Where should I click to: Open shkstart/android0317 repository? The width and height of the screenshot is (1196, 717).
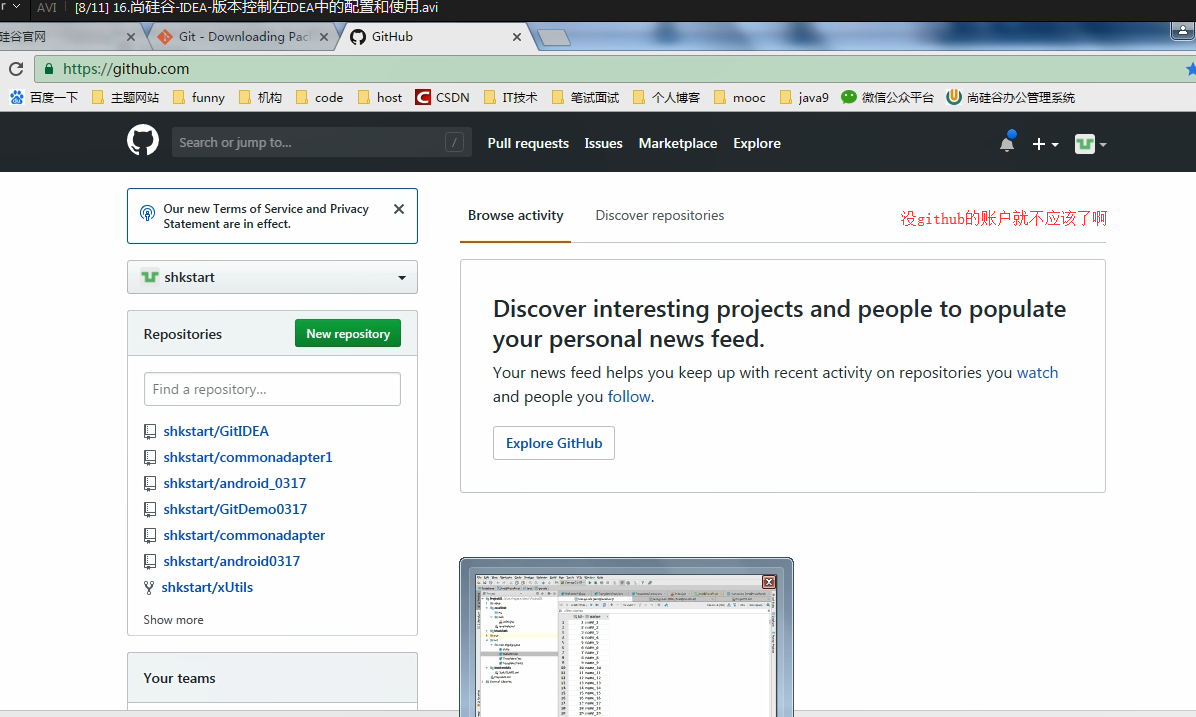pyautogui.click(x=231, y=561)
